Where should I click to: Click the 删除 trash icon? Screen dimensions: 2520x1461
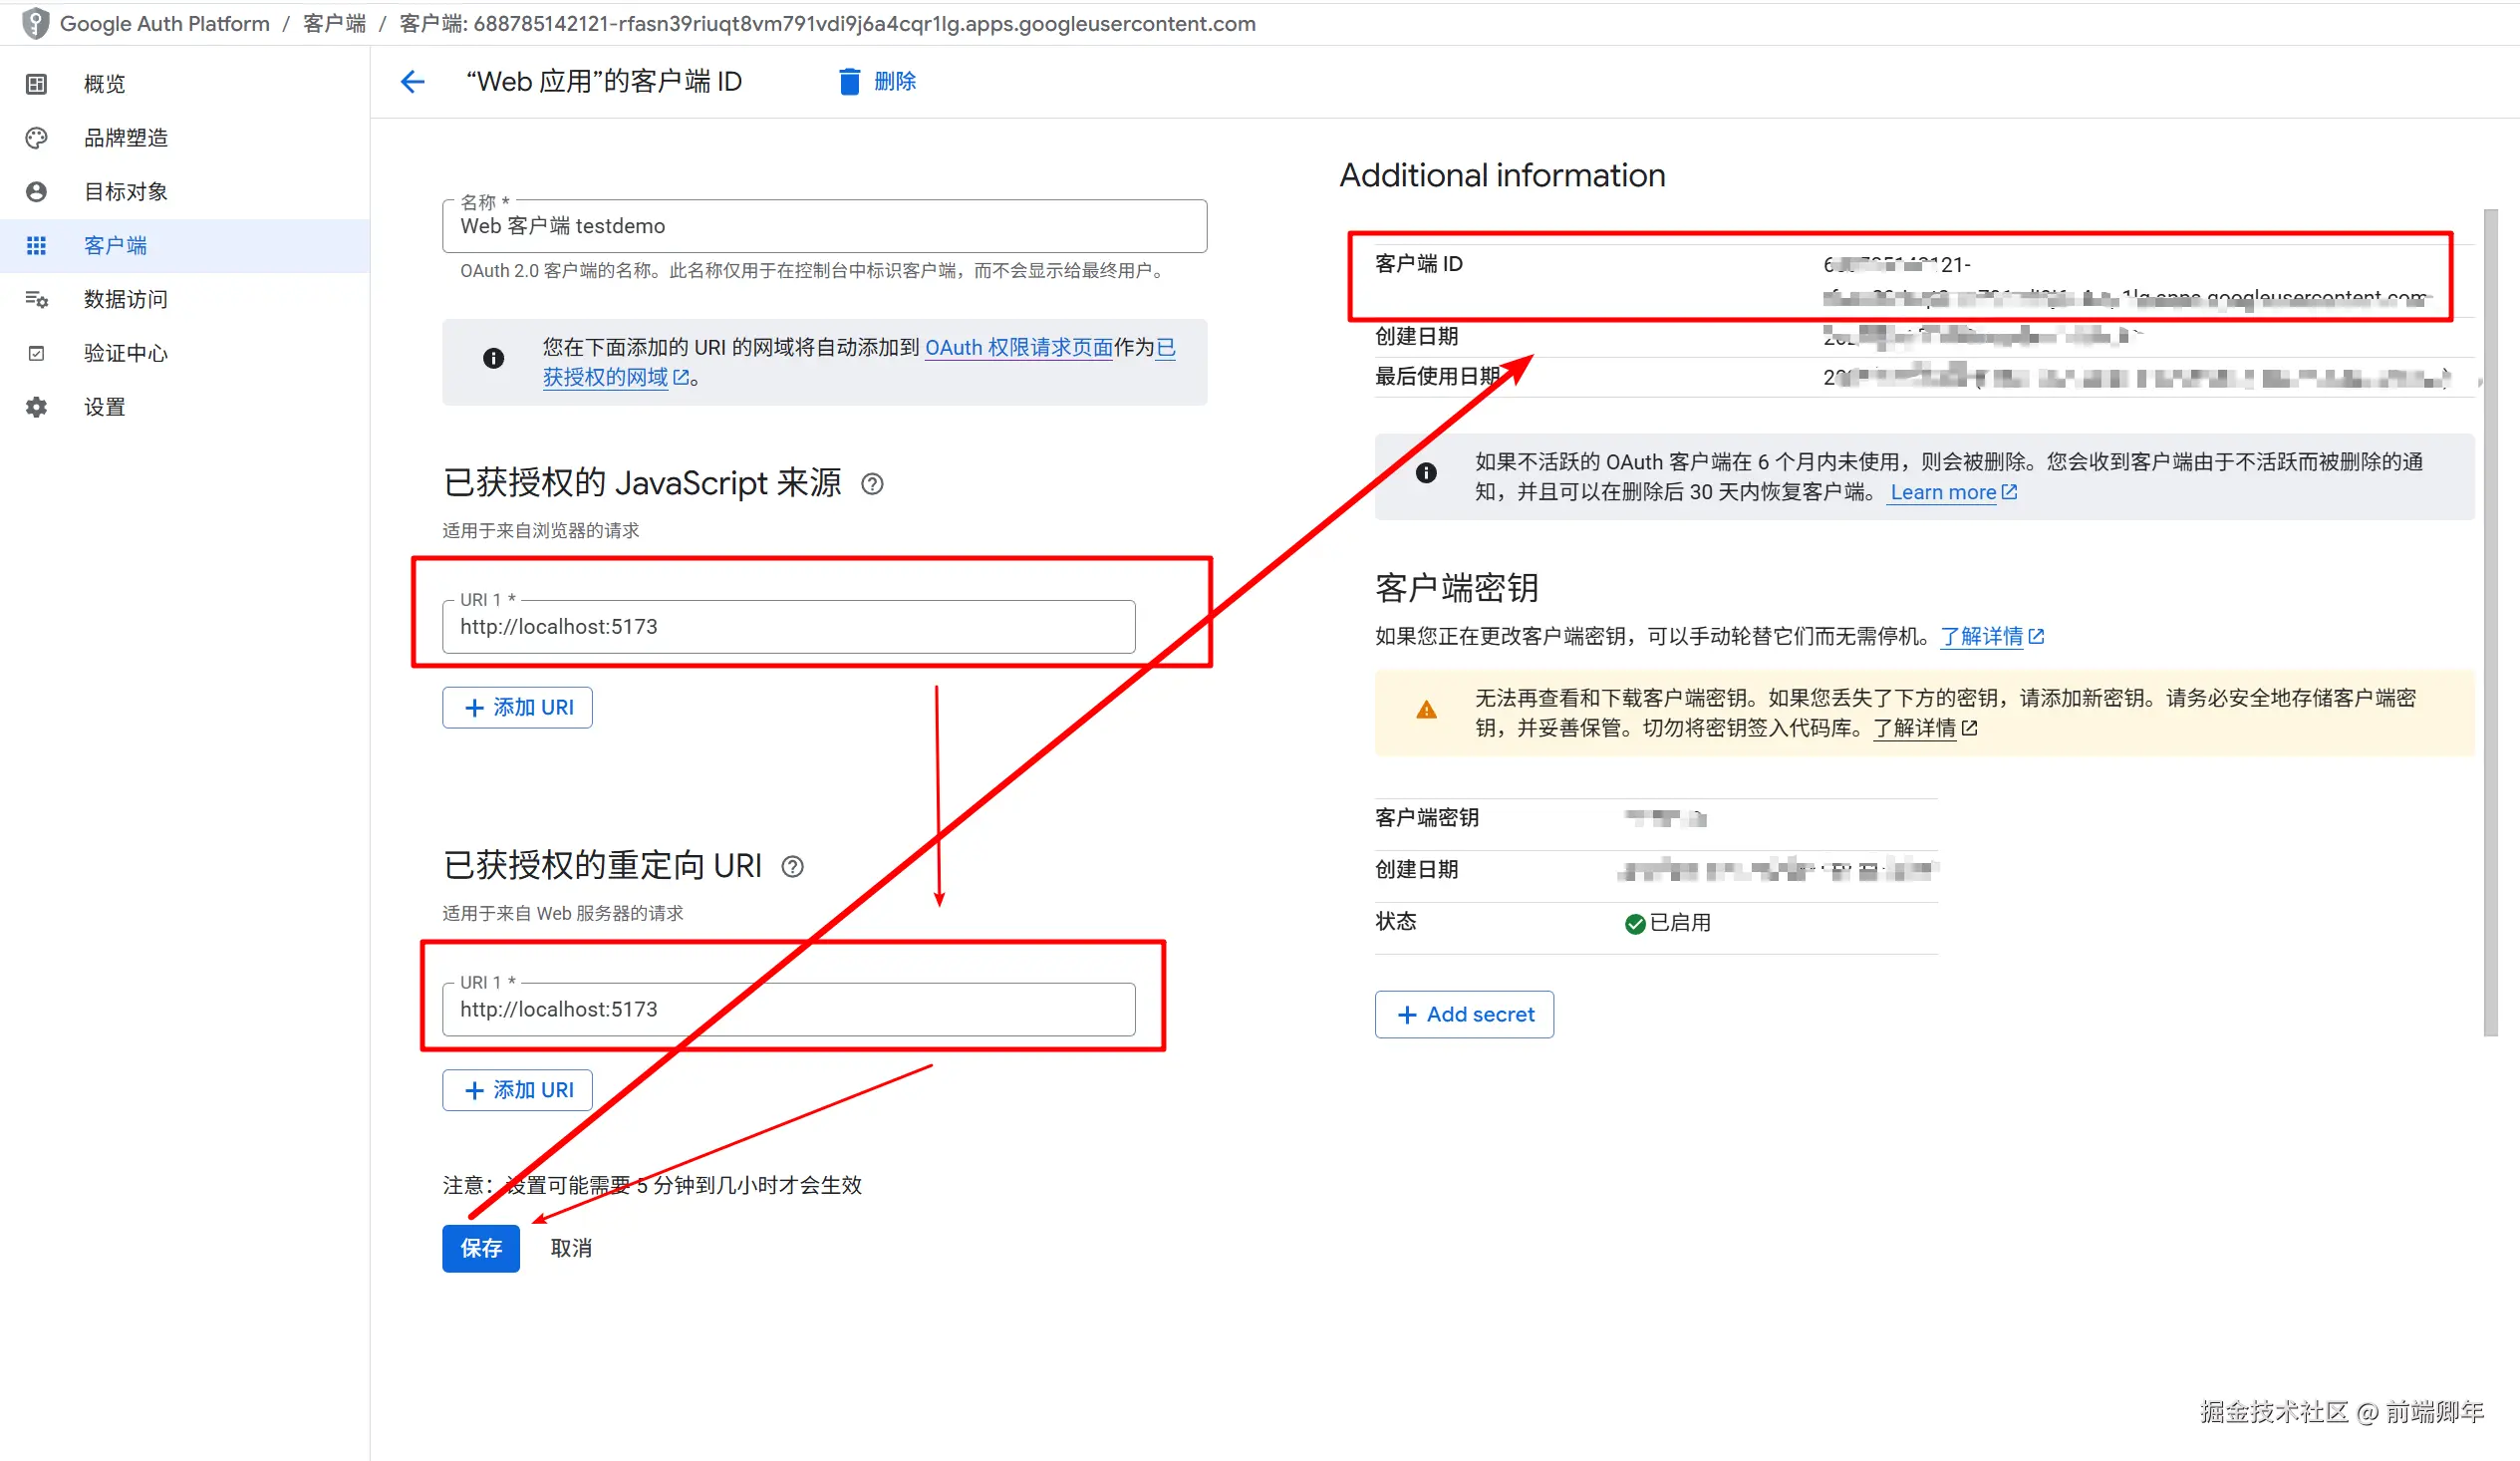pos(849,81)
